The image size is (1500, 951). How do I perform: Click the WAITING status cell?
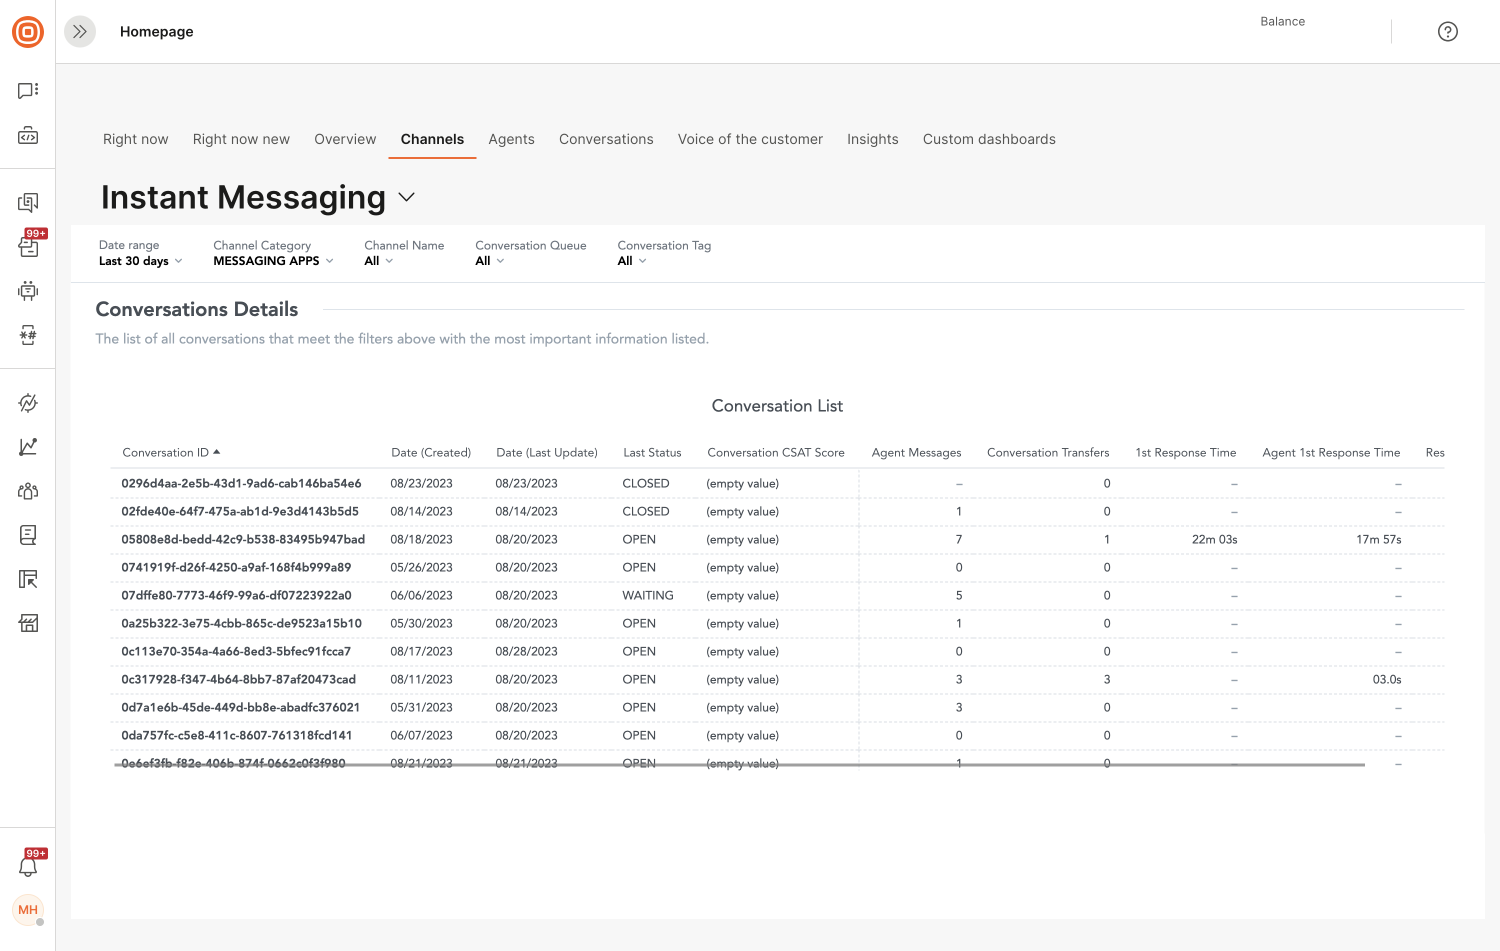648,595
